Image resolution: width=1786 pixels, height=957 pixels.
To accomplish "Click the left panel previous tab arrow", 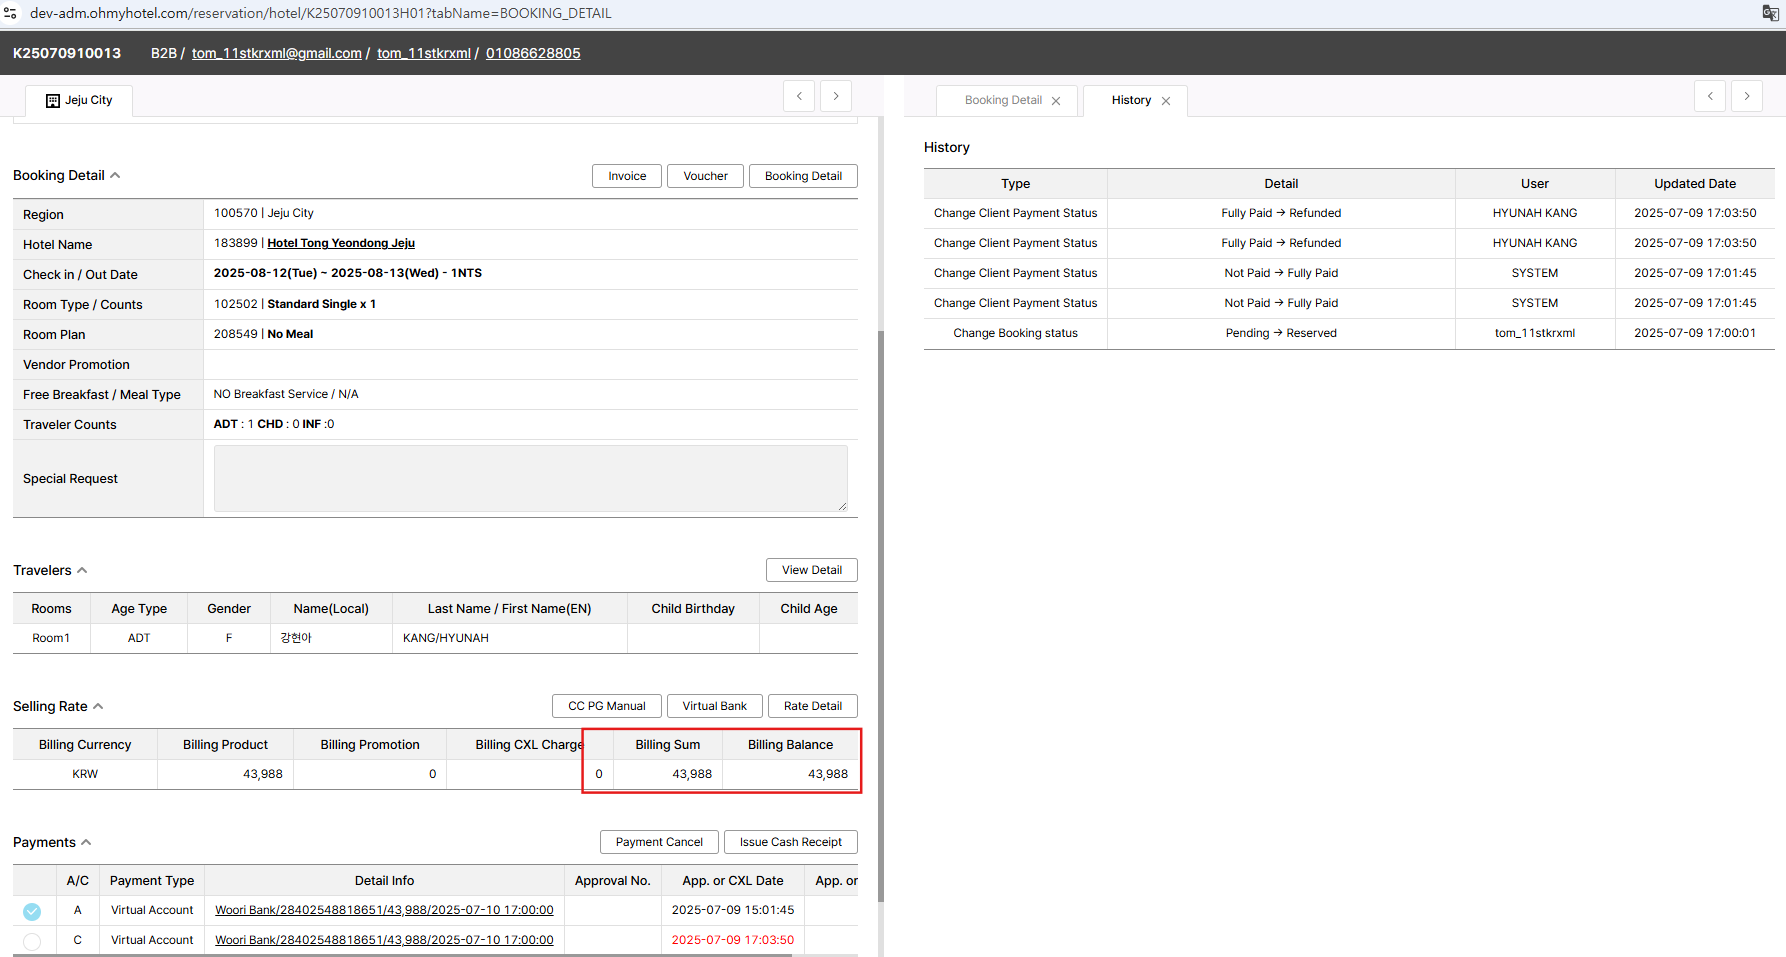I will (799, 96).
